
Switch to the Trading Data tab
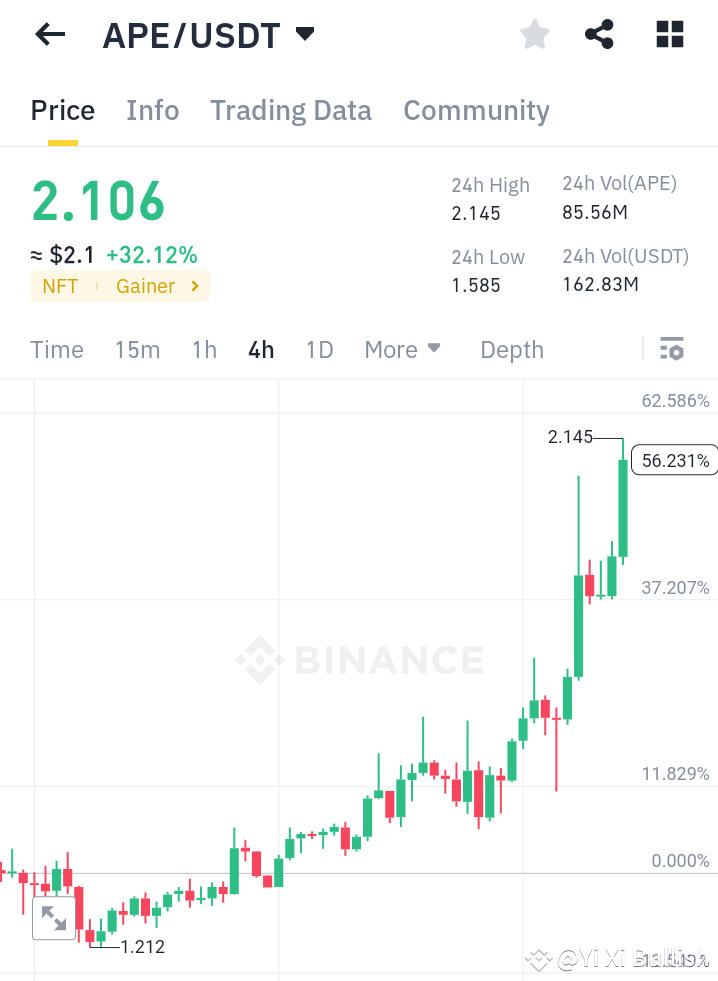(x=290, y=110)
